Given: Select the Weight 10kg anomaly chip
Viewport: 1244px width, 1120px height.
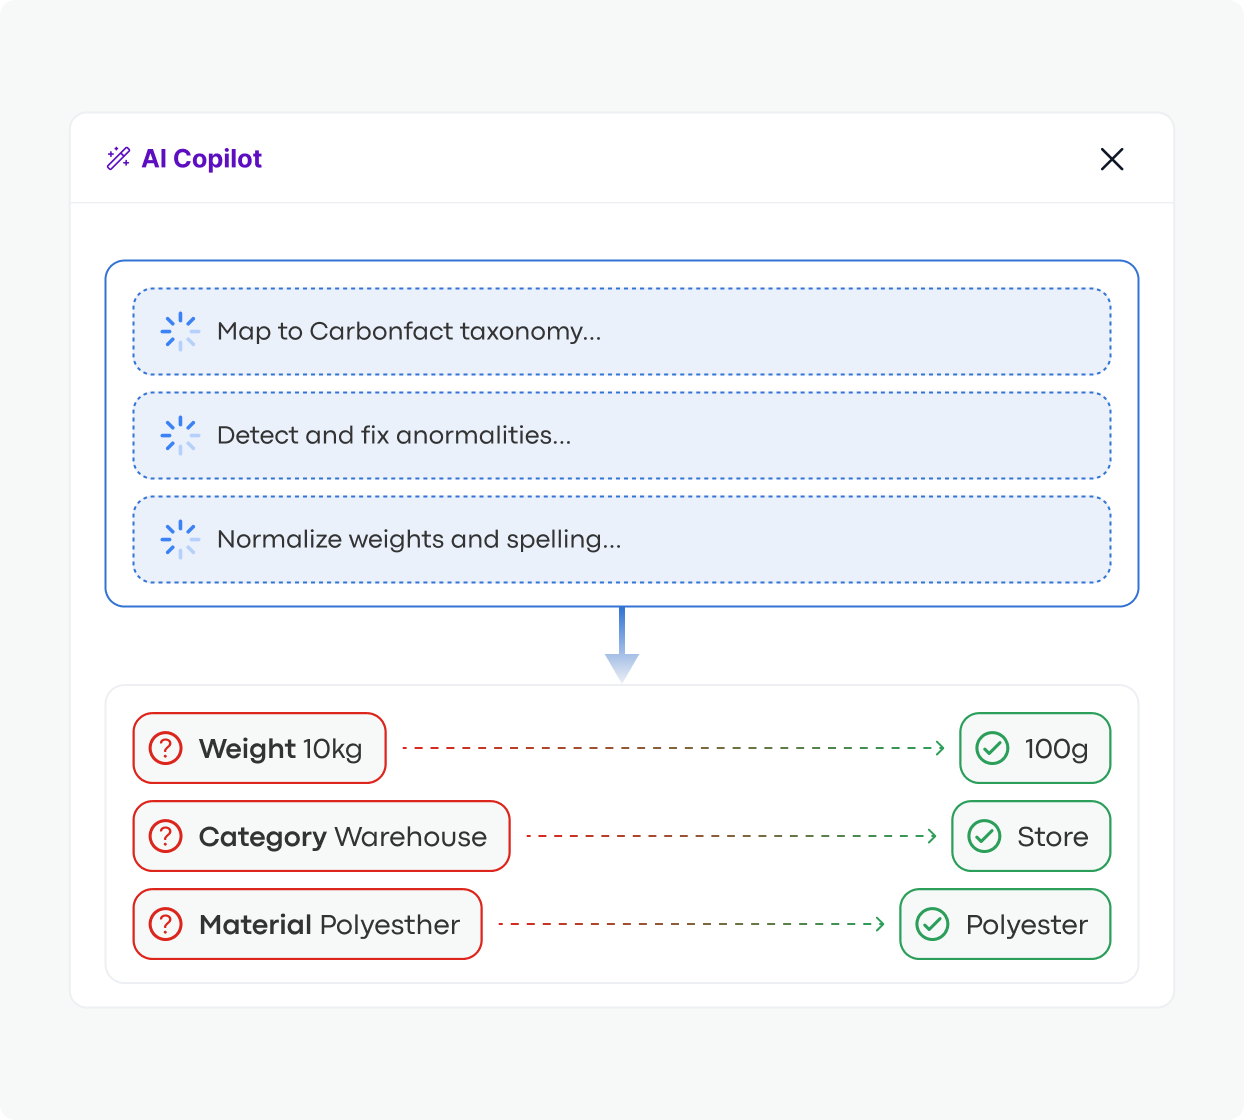Looking at the screenshot, I should (259, 748).
